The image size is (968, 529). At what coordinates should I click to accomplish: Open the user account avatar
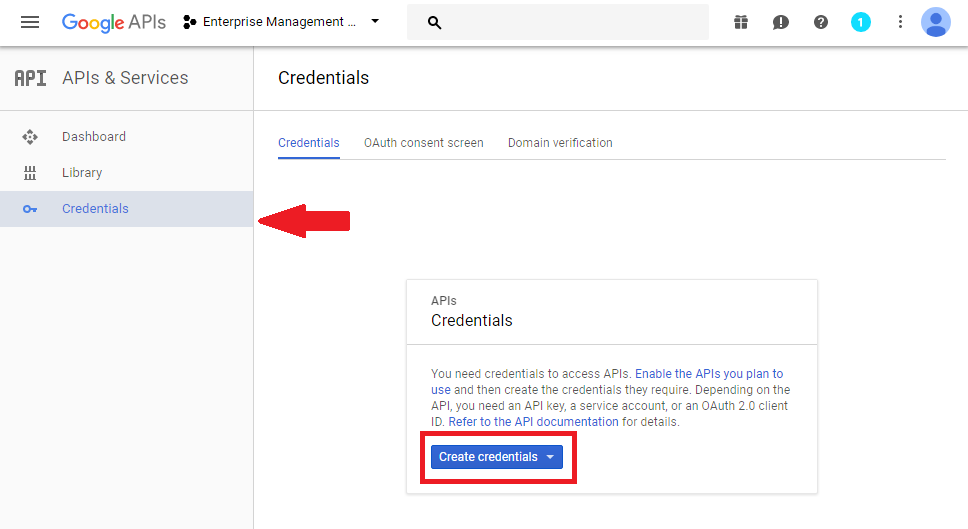(936, 22)
